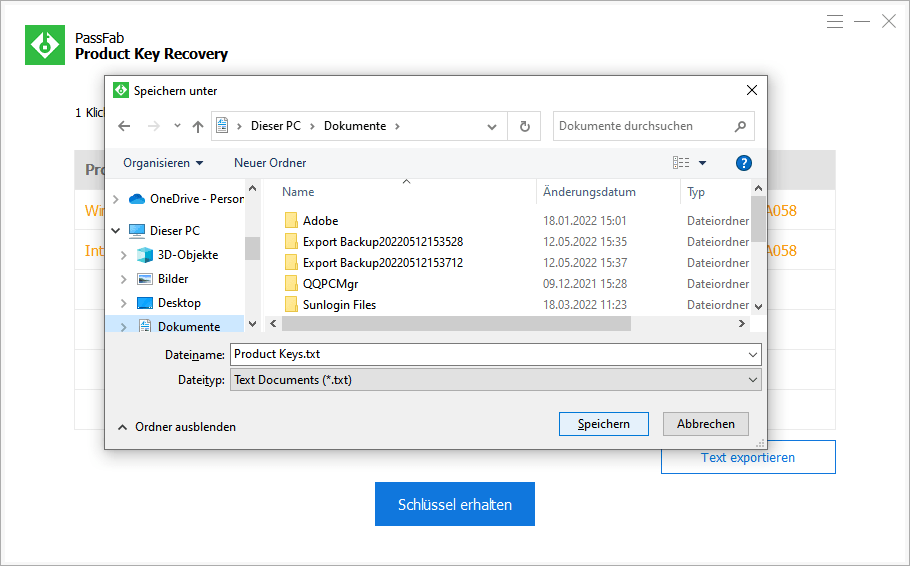The width and height of the screenshot is (910, 566).
Task: Click the Adobe folder icon
Action: (291, 221)
